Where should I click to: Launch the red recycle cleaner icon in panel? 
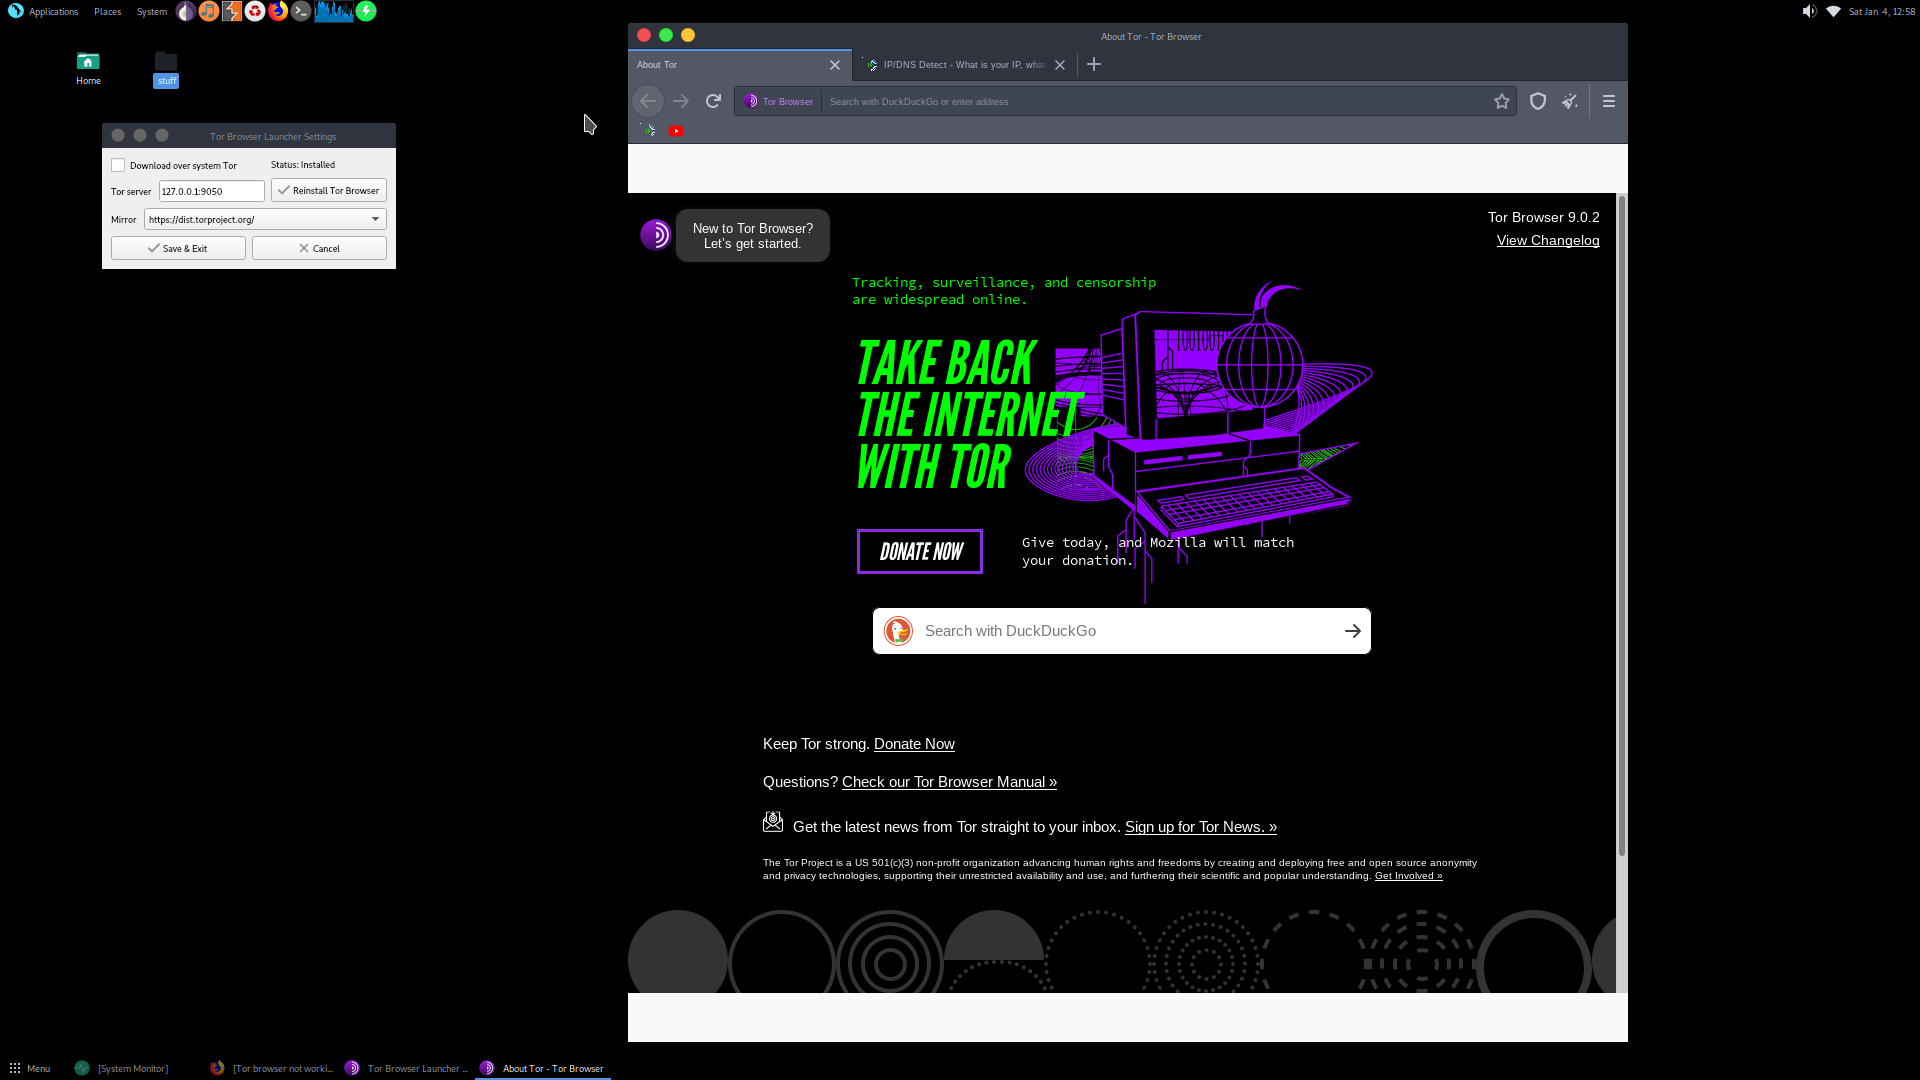click(x=255, y=11)
